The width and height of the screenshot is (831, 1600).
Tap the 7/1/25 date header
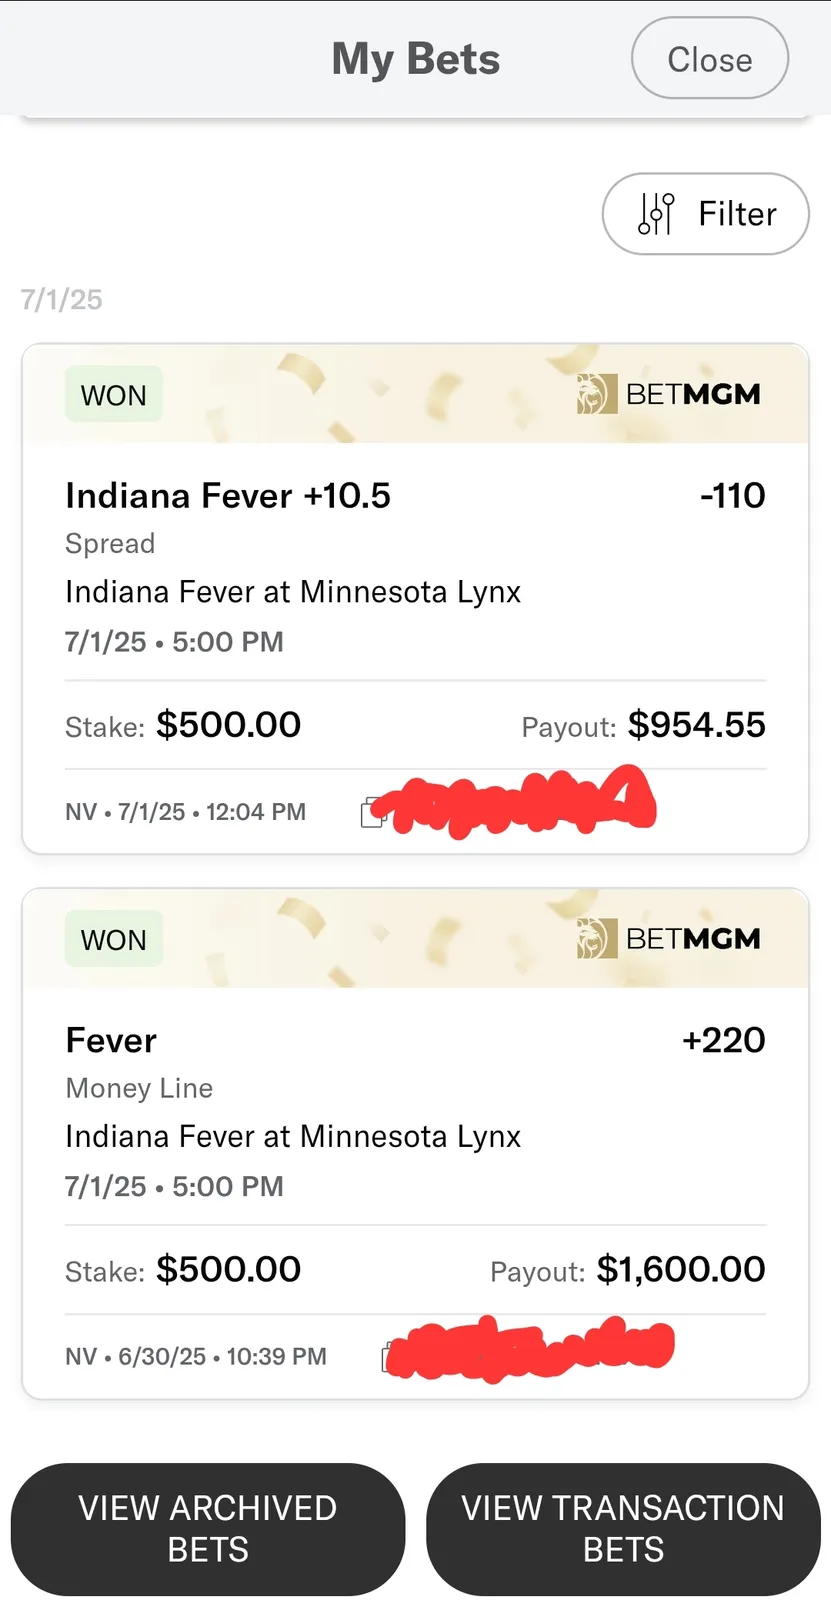(x=62, y=299)
